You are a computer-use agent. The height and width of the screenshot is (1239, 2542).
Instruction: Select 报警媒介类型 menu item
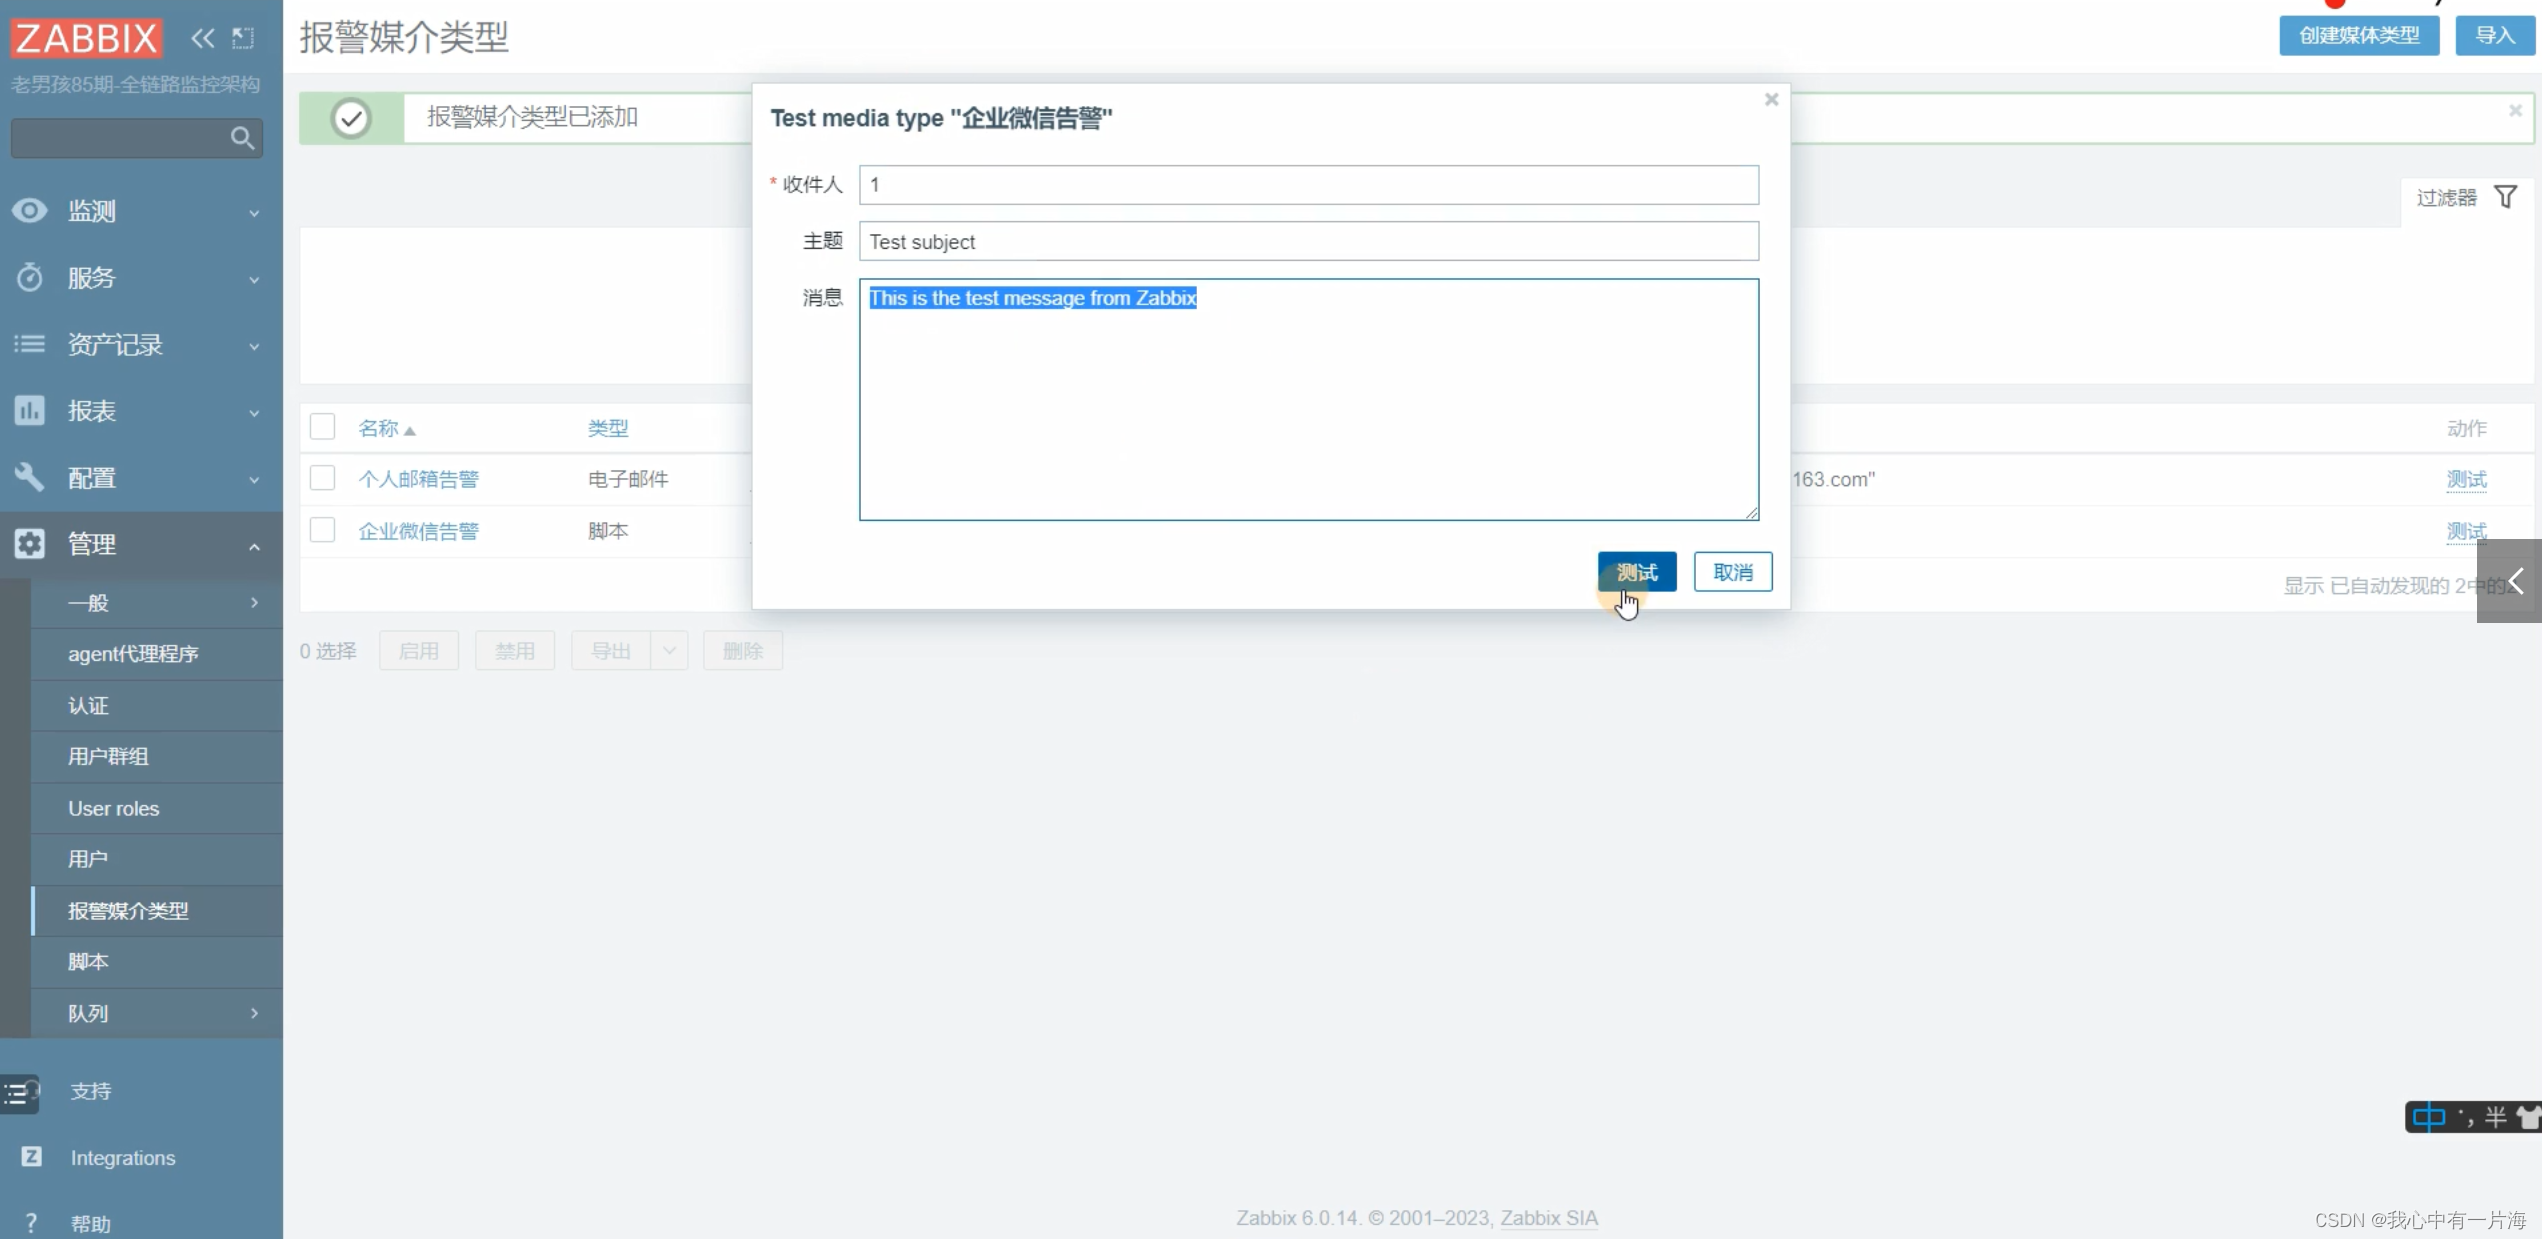(157, 911)
